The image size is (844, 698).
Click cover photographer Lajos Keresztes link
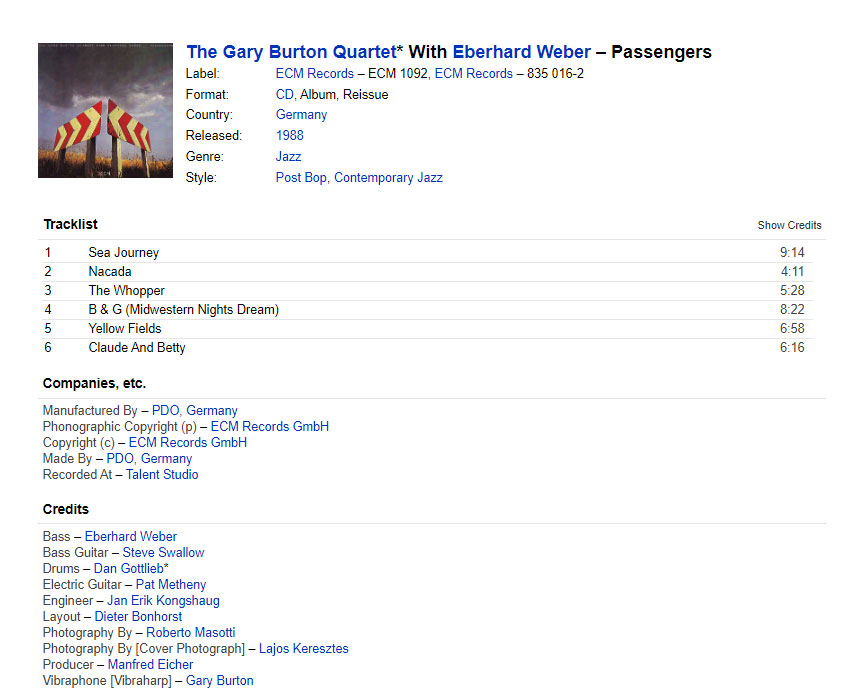pyautogui.click(x=303, y=649)
